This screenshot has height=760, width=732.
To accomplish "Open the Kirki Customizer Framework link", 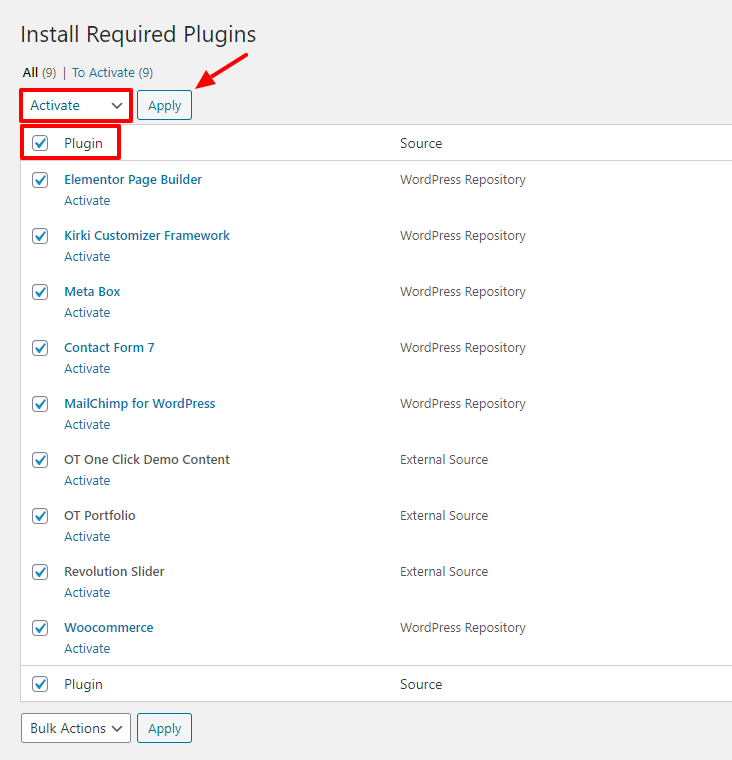I will point(147,236).
